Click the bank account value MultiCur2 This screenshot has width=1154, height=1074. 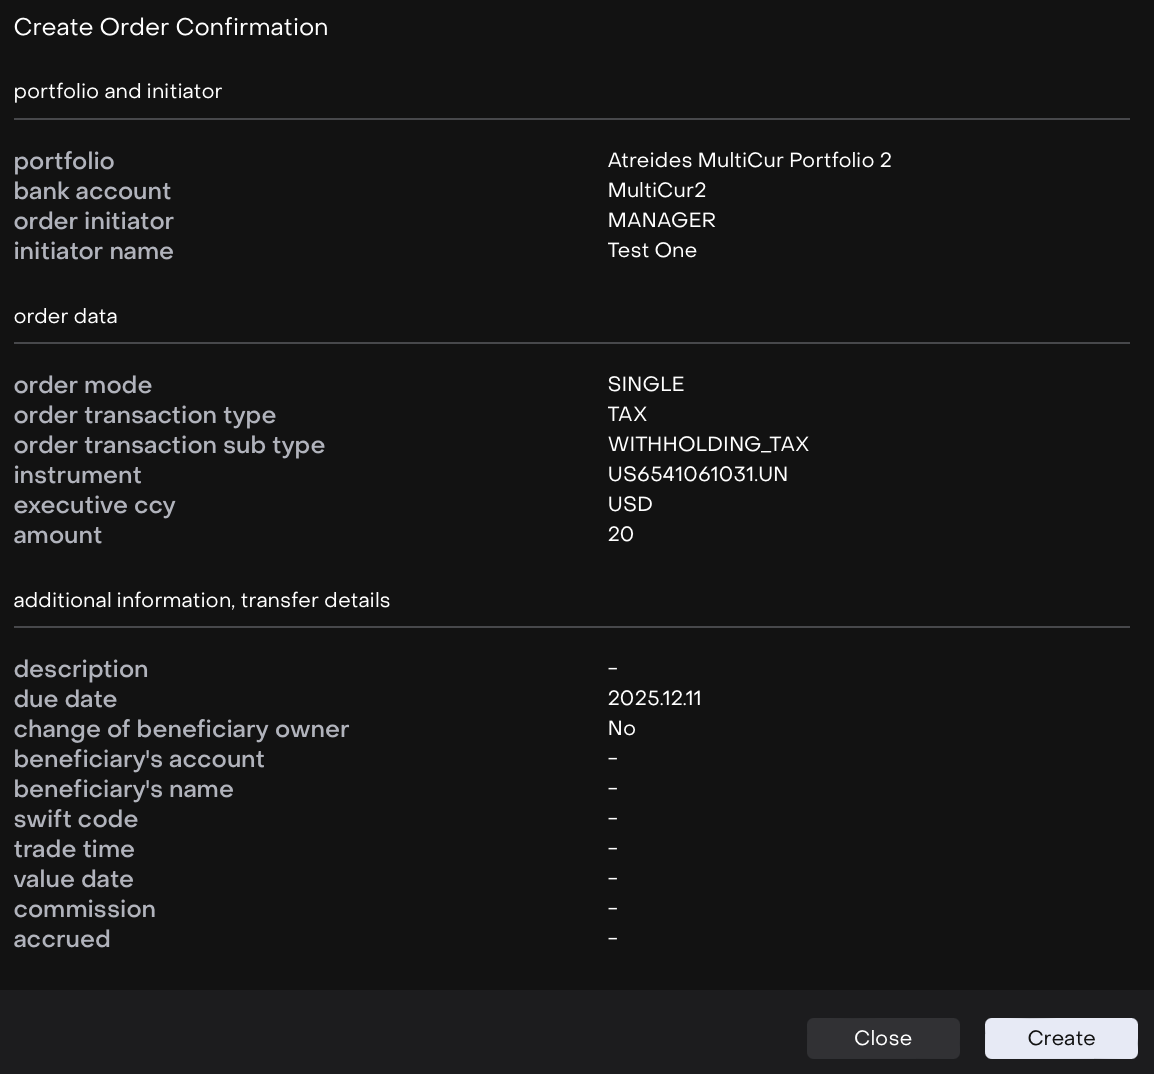[656, 190]
